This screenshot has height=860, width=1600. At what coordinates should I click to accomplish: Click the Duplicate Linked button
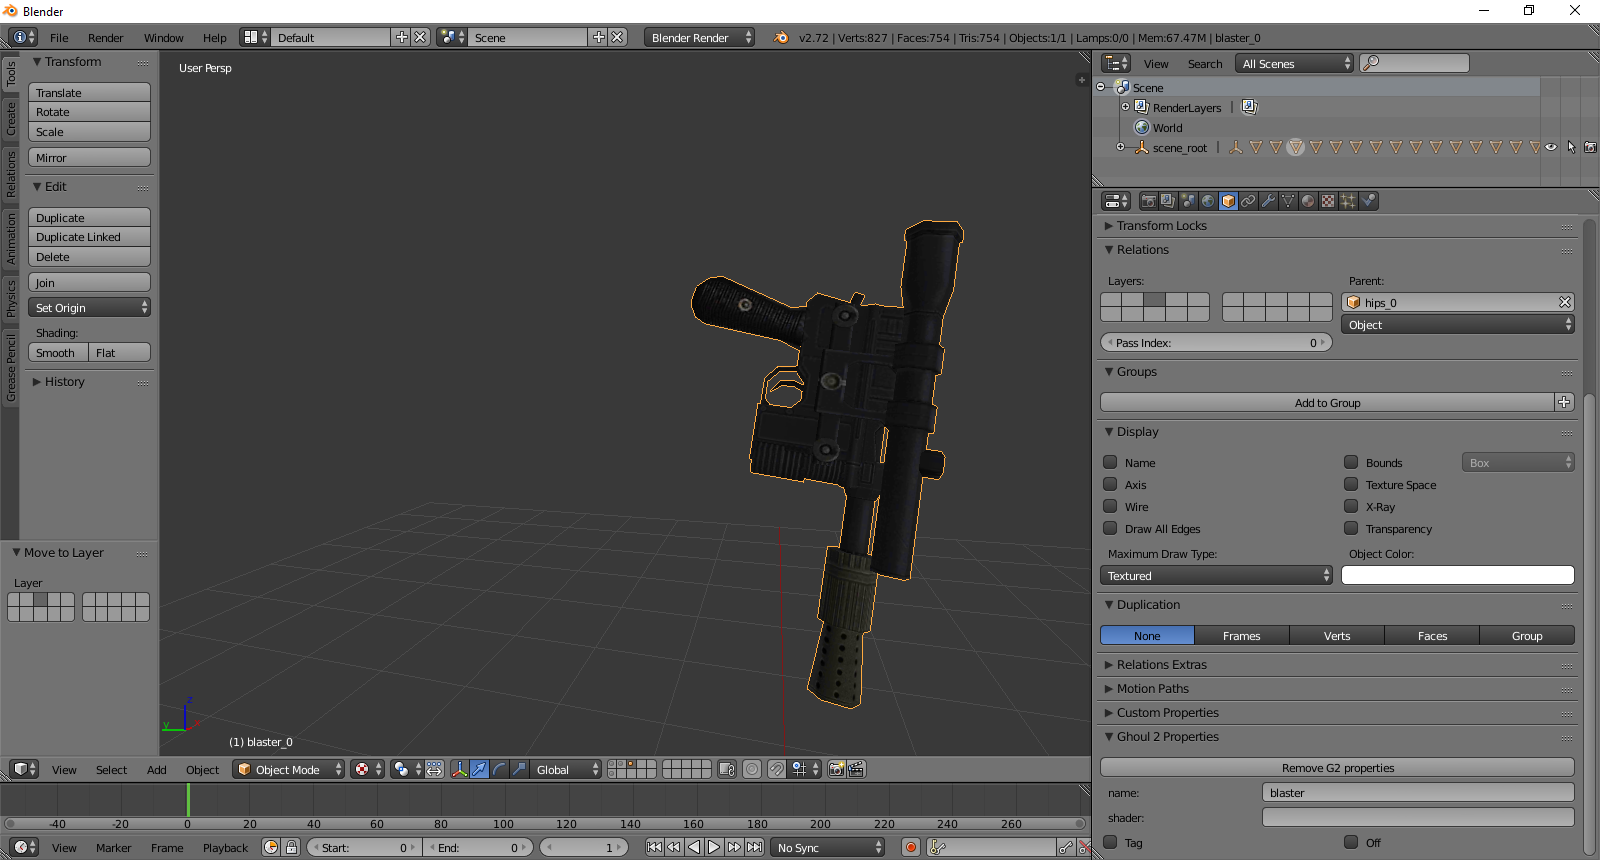[89, 237]
